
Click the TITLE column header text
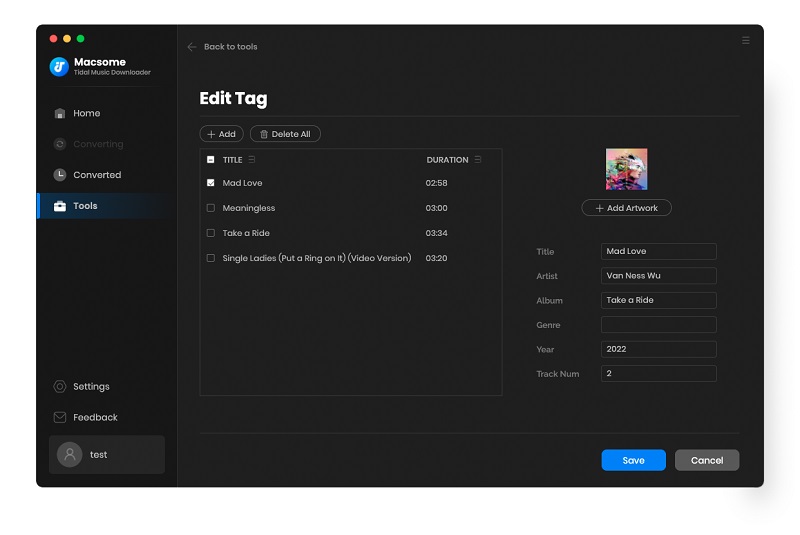pyautogui.click(x=233, y=160)
